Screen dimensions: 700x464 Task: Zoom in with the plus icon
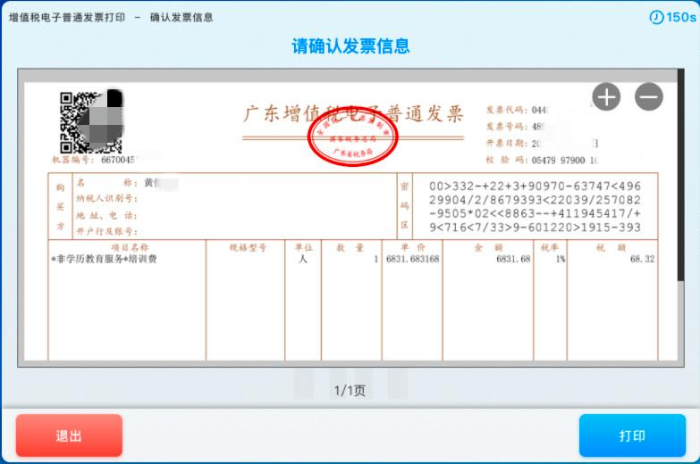(607, 97)
